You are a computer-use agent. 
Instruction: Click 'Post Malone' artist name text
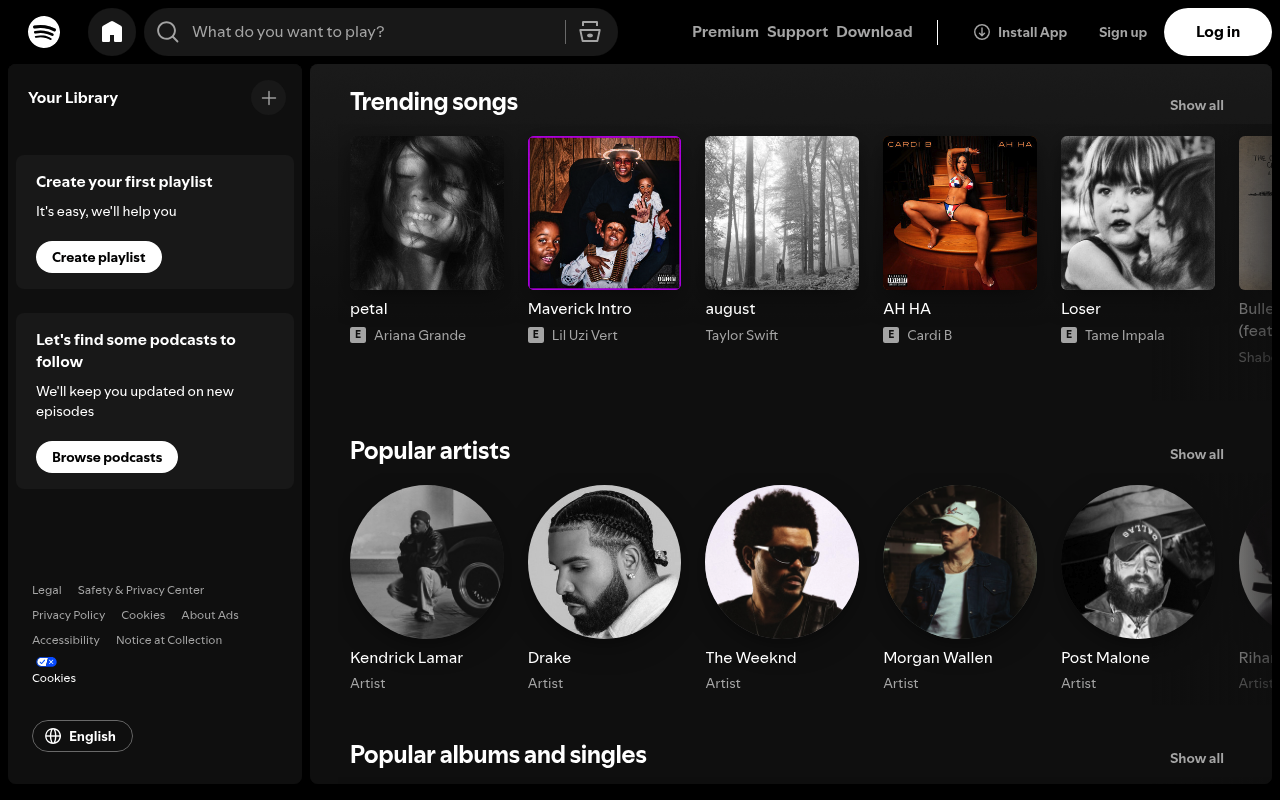point(1105,658)
